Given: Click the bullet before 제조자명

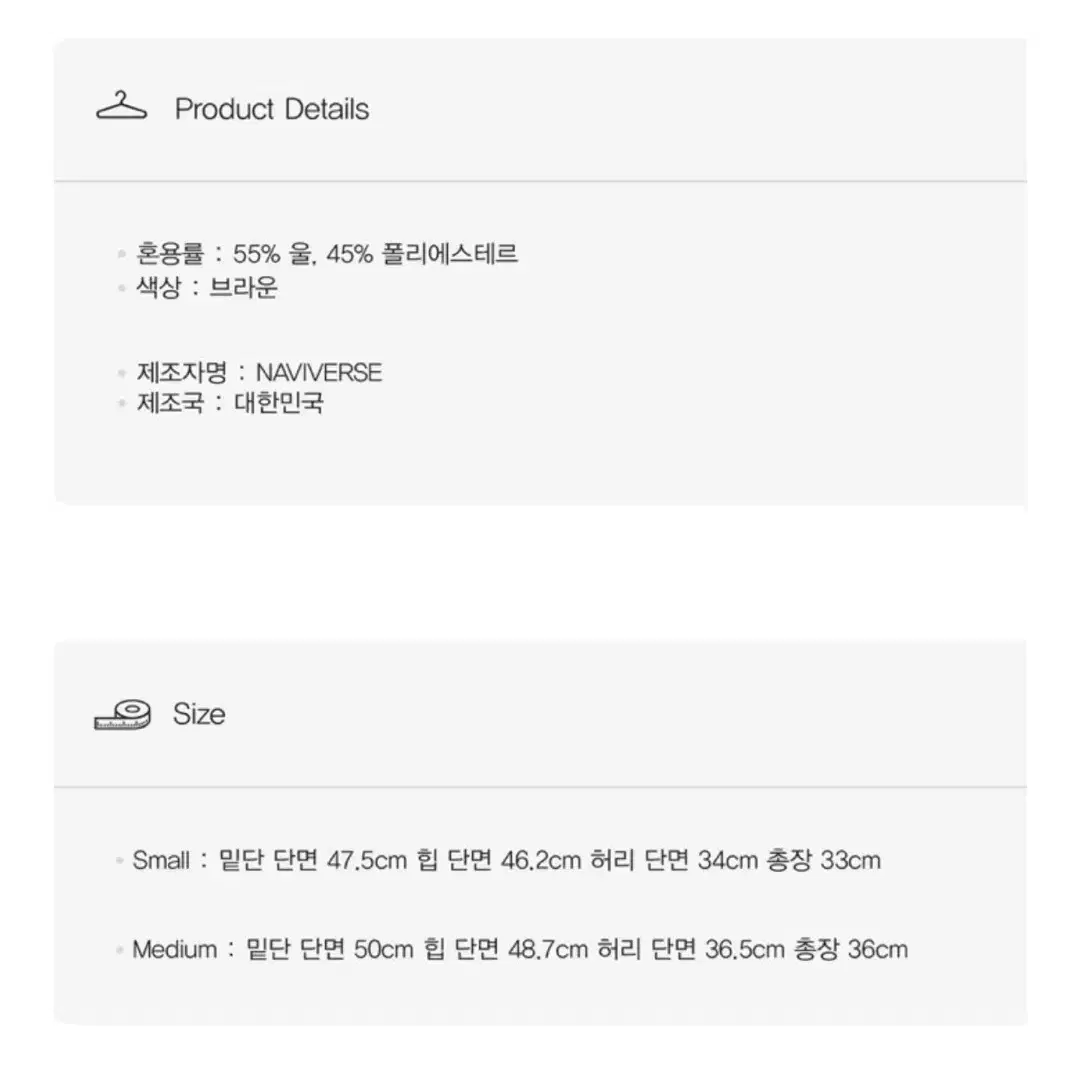Looking at the screenshot, I should click(x=122, y=373).
